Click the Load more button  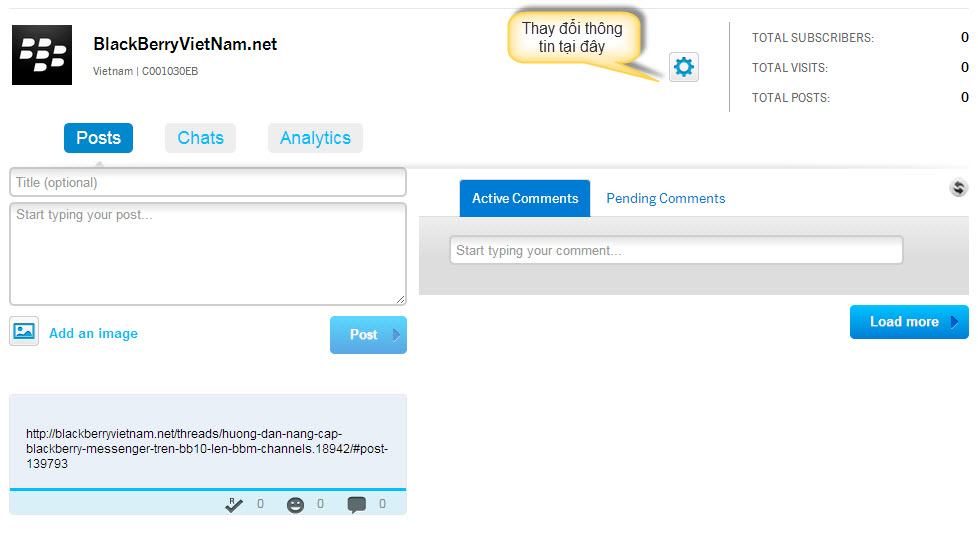pyautogui.click(x=909, y=322)
